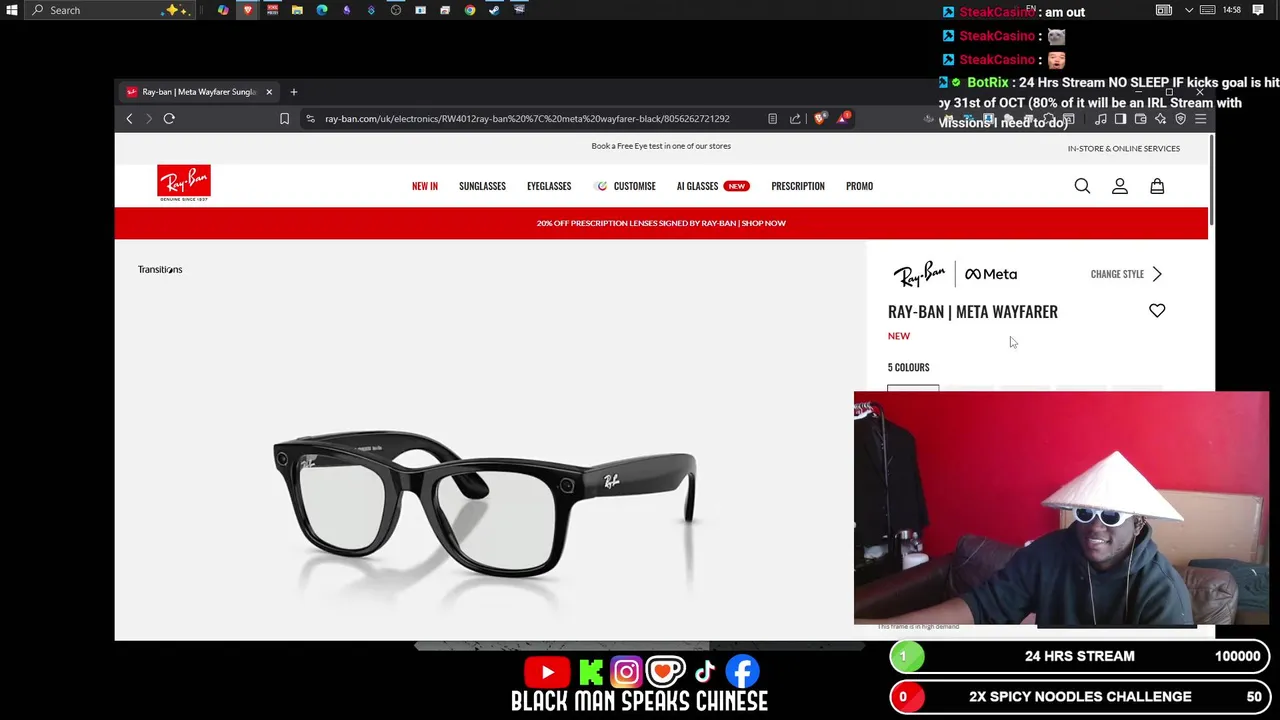Viewport: 1280px width, 720px height.
Task: Select the first colour swatch
Action: [913, 388]
